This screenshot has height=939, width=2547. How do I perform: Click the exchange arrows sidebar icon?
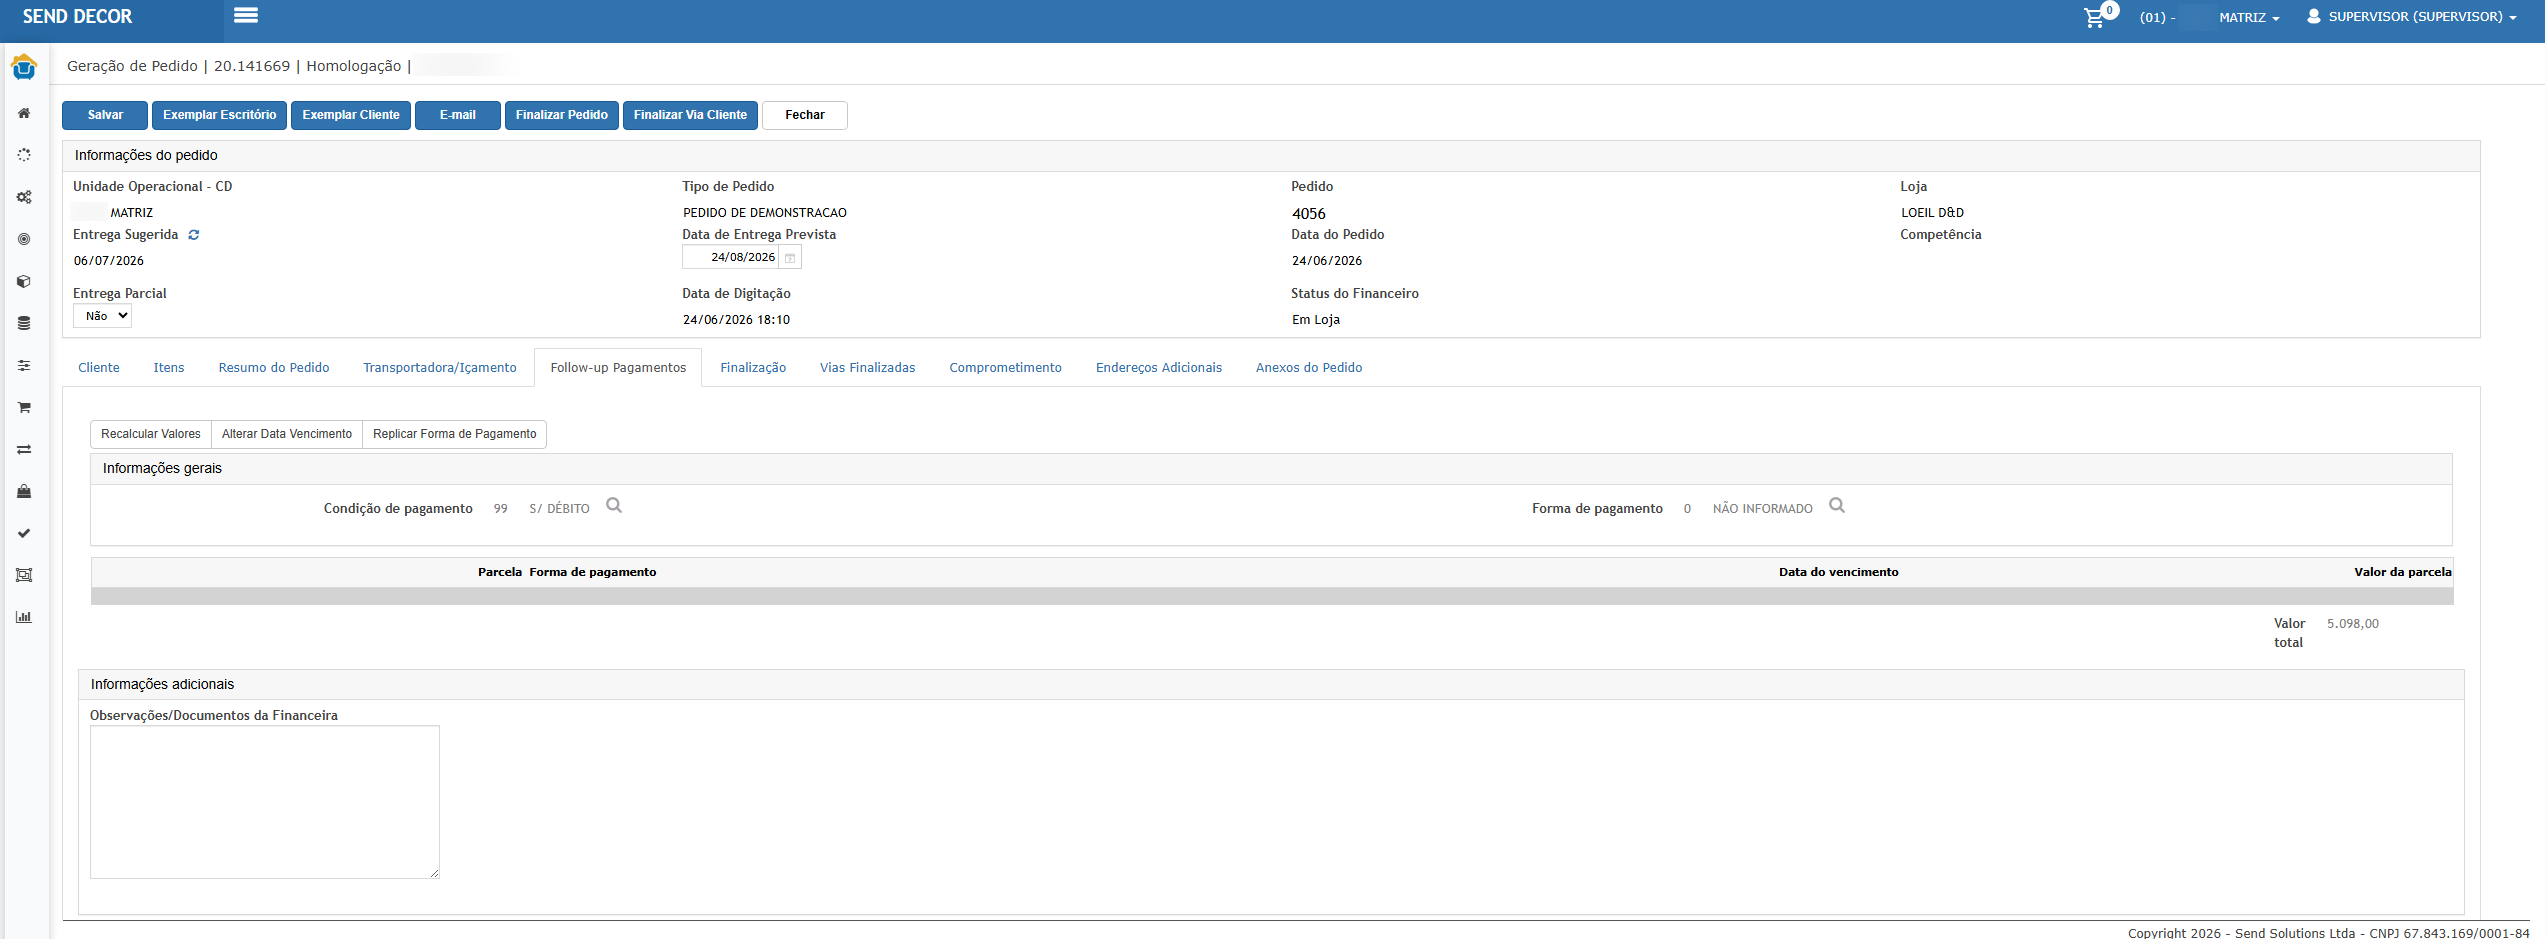[x=24, y=449]
